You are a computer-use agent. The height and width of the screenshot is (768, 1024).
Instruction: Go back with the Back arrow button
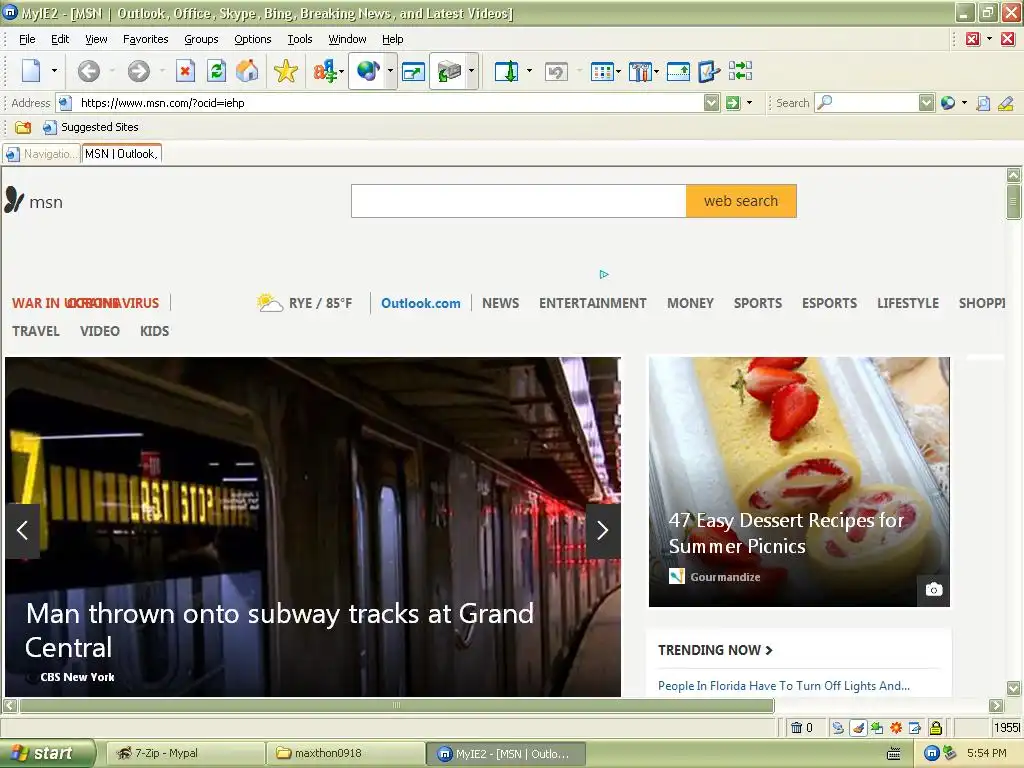click(89, 71)
